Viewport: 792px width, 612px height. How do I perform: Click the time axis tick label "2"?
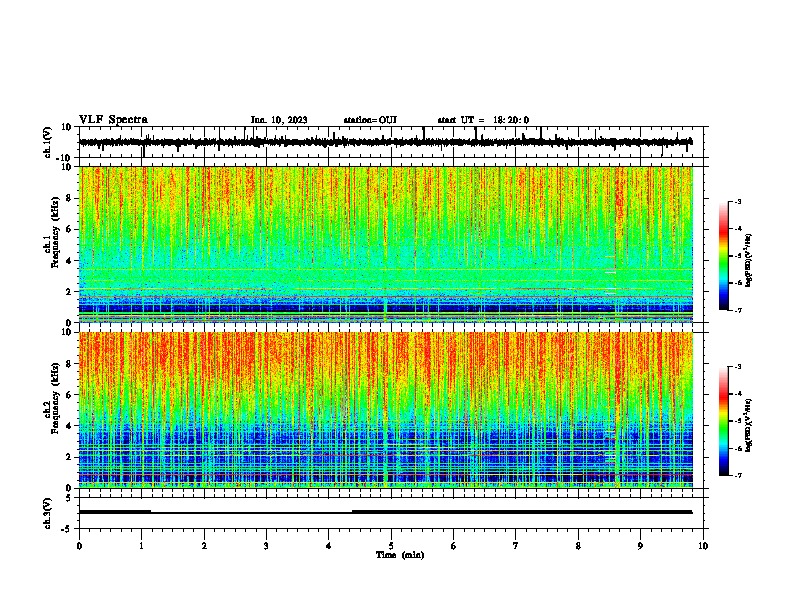(204, 546)
